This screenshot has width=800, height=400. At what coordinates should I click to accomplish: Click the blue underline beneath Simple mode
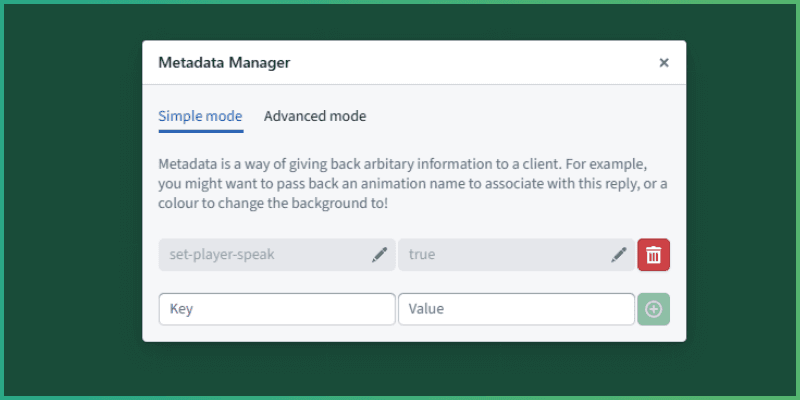tap(200, 131)
